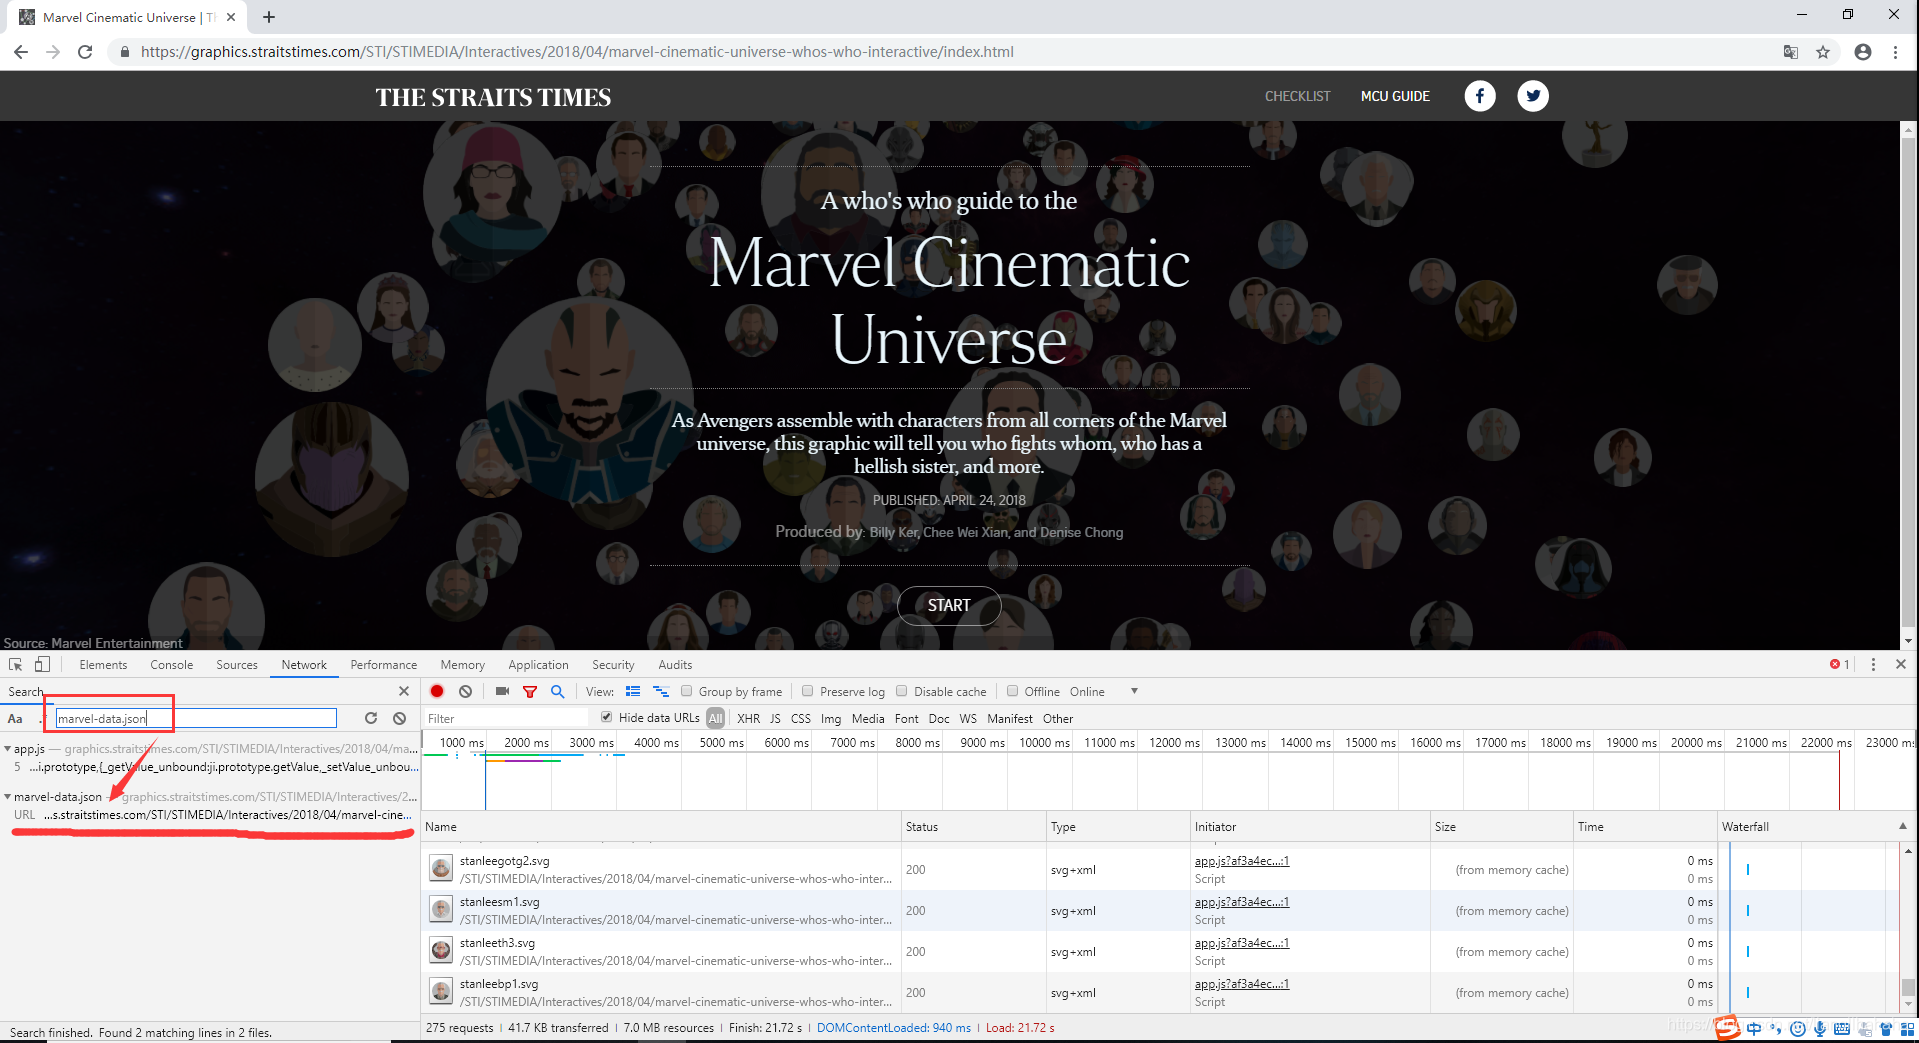Click the START button on the page
The width and height of the screenshot is (1919, 1043).
[x=949, y=605]
